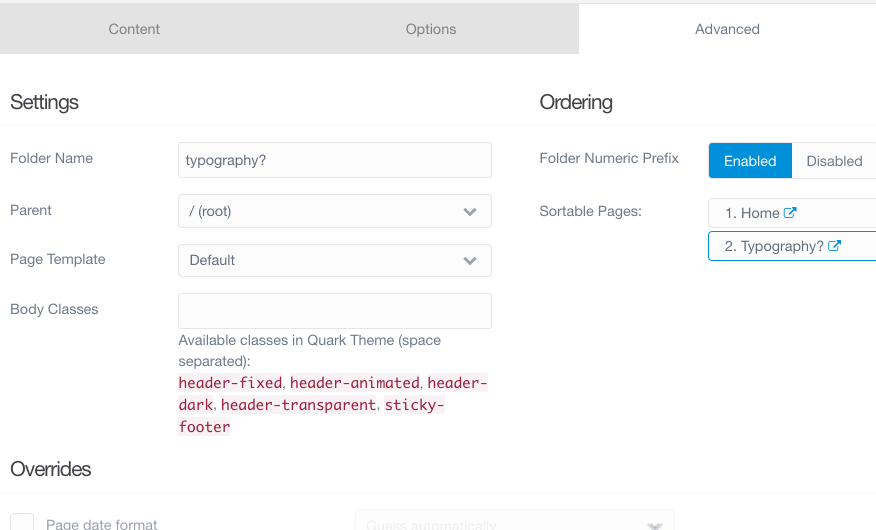Image resolution: width=876 pixels, height=530 pixels.
Task: Click the header-animated class name
Action: (355, 383)
